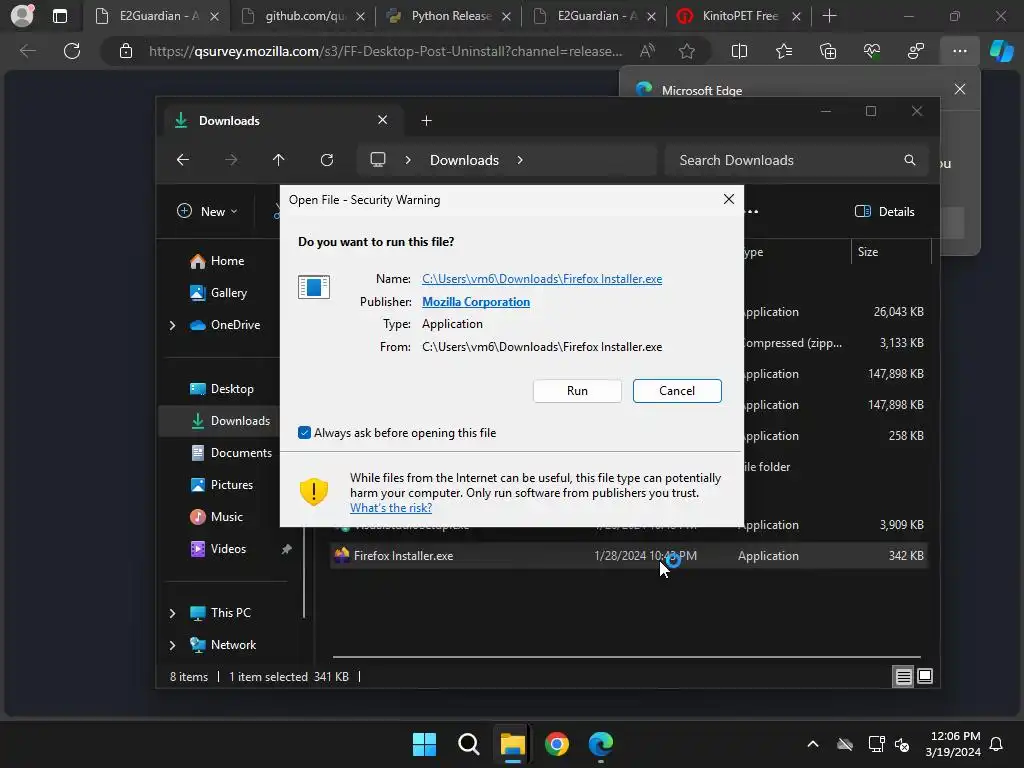This screenshot has width=1024, height=768.
Task: Uncheck Always ask before opening this file
Action: point(304,432)
